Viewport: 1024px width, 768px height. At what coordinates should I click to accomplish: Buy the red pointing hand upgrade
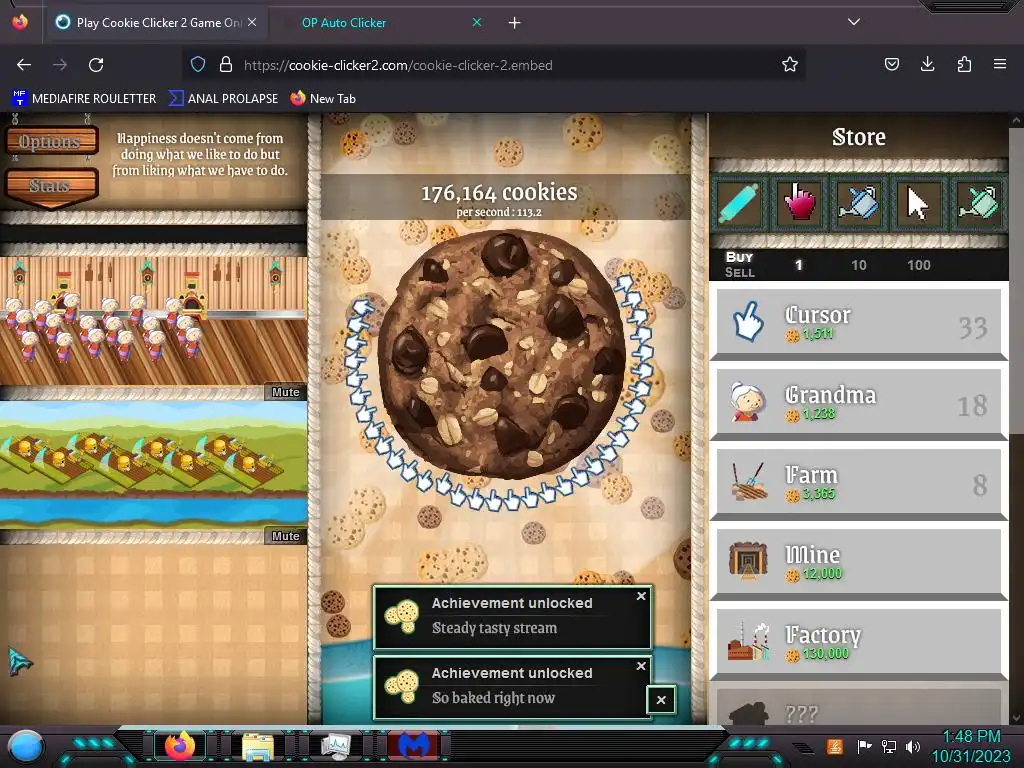click(x=799, y=203)
